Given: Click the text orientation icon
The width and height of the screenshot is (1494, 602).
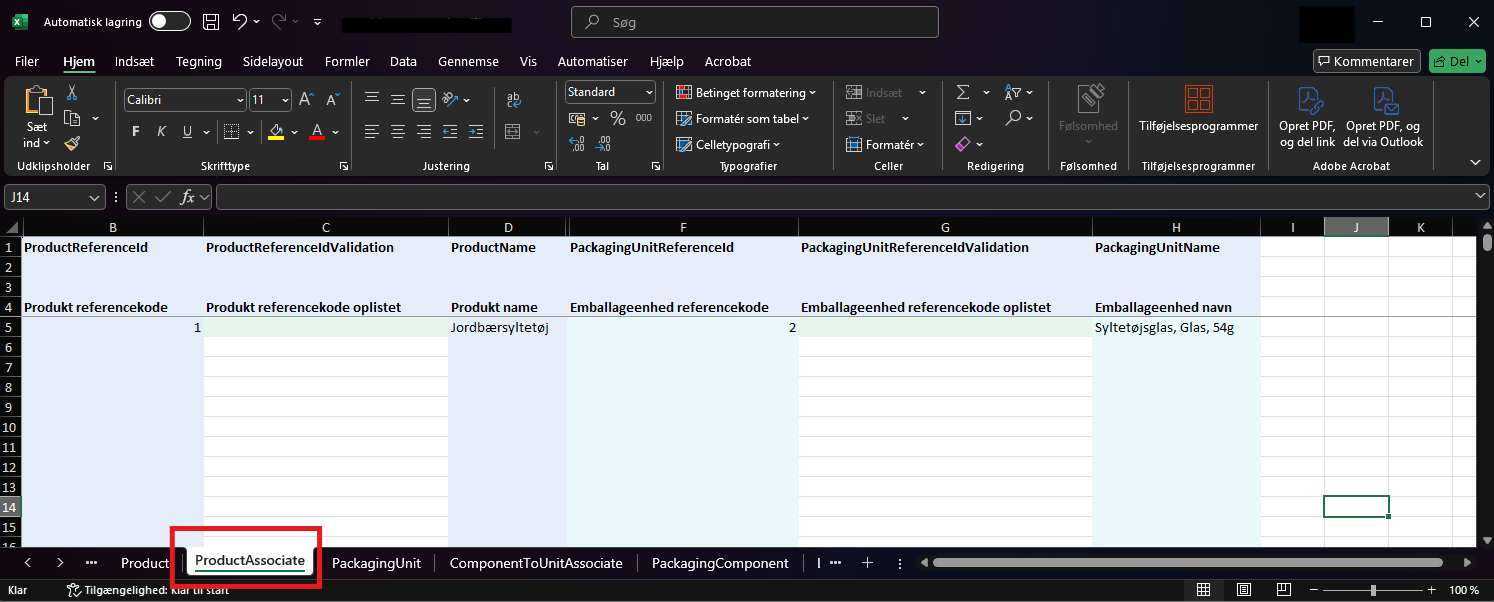Looking at the screenshot, I should 450,98.
